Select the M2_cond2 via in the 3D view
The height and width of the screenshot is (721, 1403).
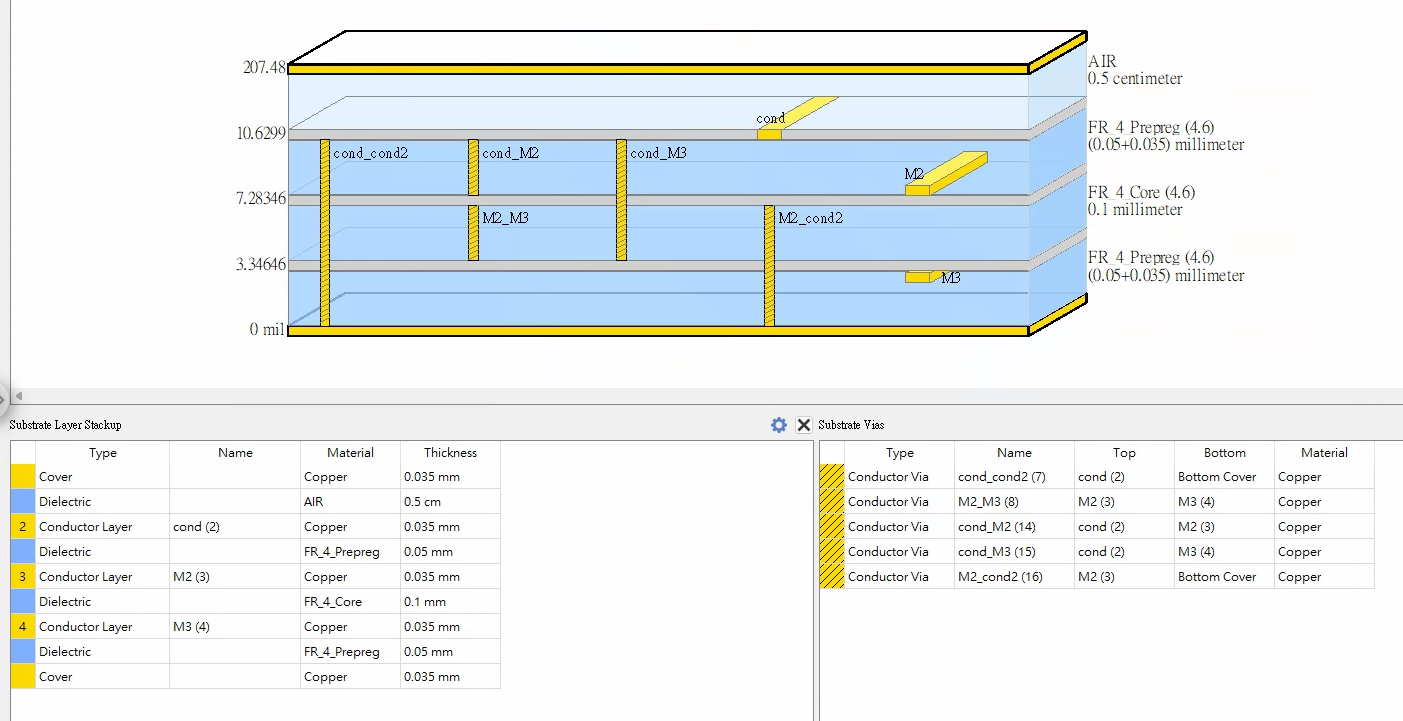pyautogui.click(x=769, y=266)
